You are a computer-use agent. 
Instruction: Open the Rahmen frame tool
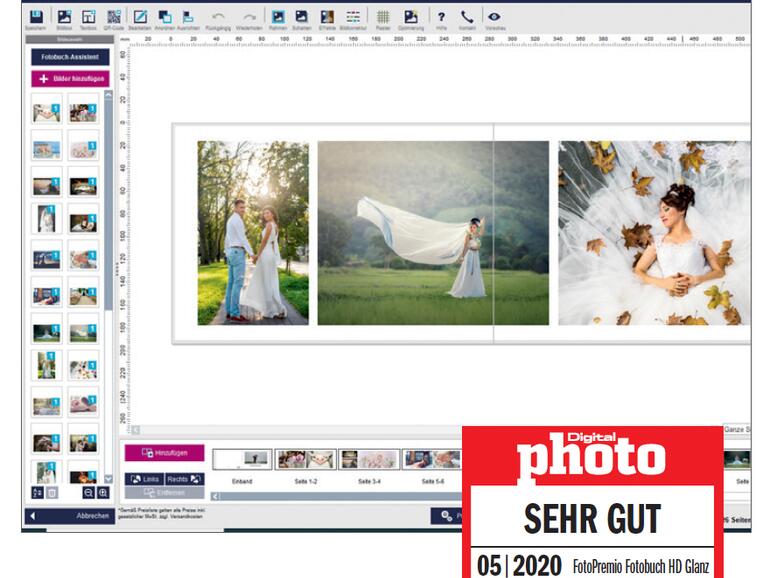click(x=278, y=17)
